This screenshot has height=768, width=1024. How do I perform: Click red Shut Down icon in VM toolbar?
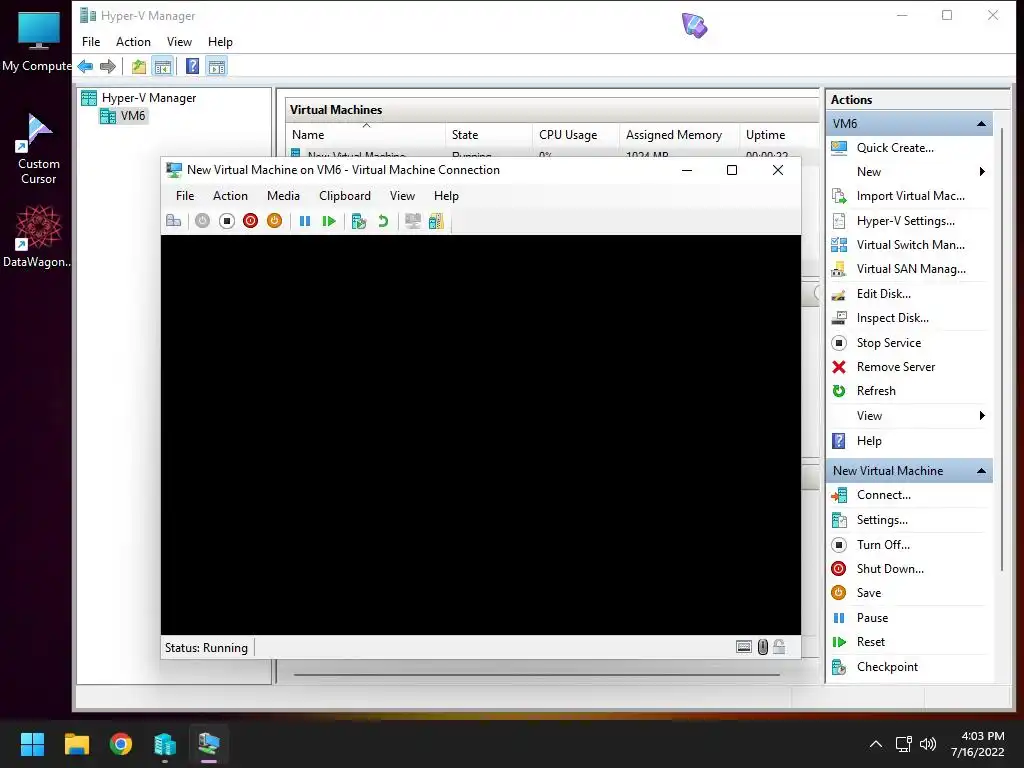tap(250, 221)
